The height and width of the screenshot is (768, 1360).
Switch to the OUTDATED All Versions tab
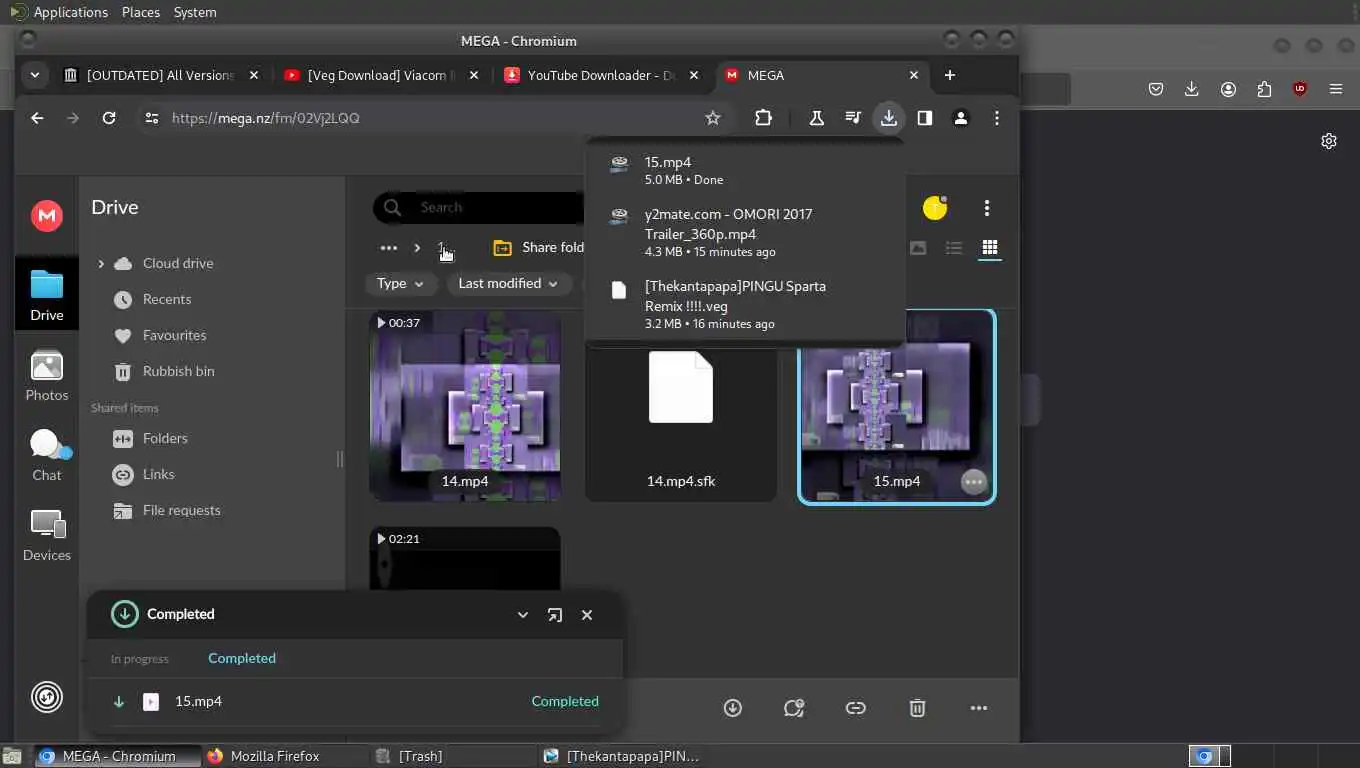pyautogui.click(x=160, y=75)
